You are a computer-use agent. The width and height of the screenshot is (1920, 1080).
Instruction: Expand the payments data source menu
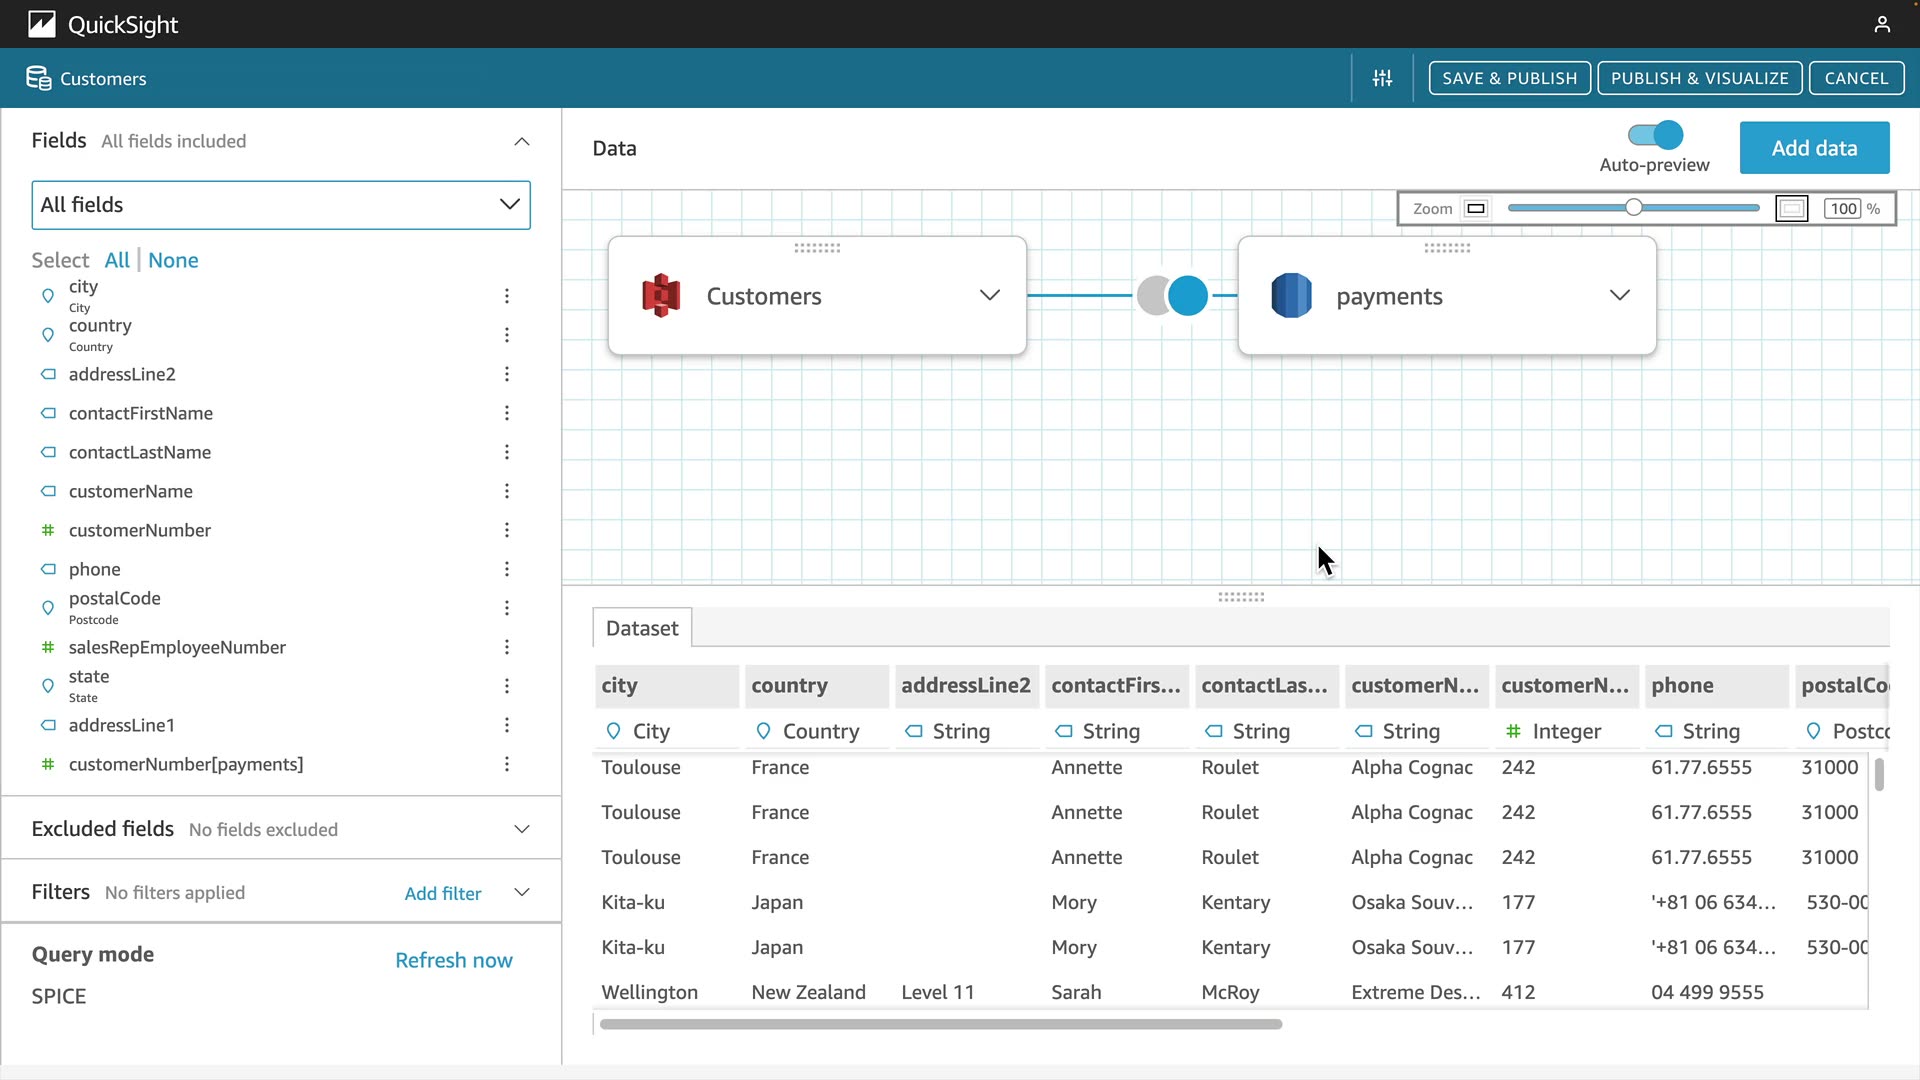tap(1619, 296)
